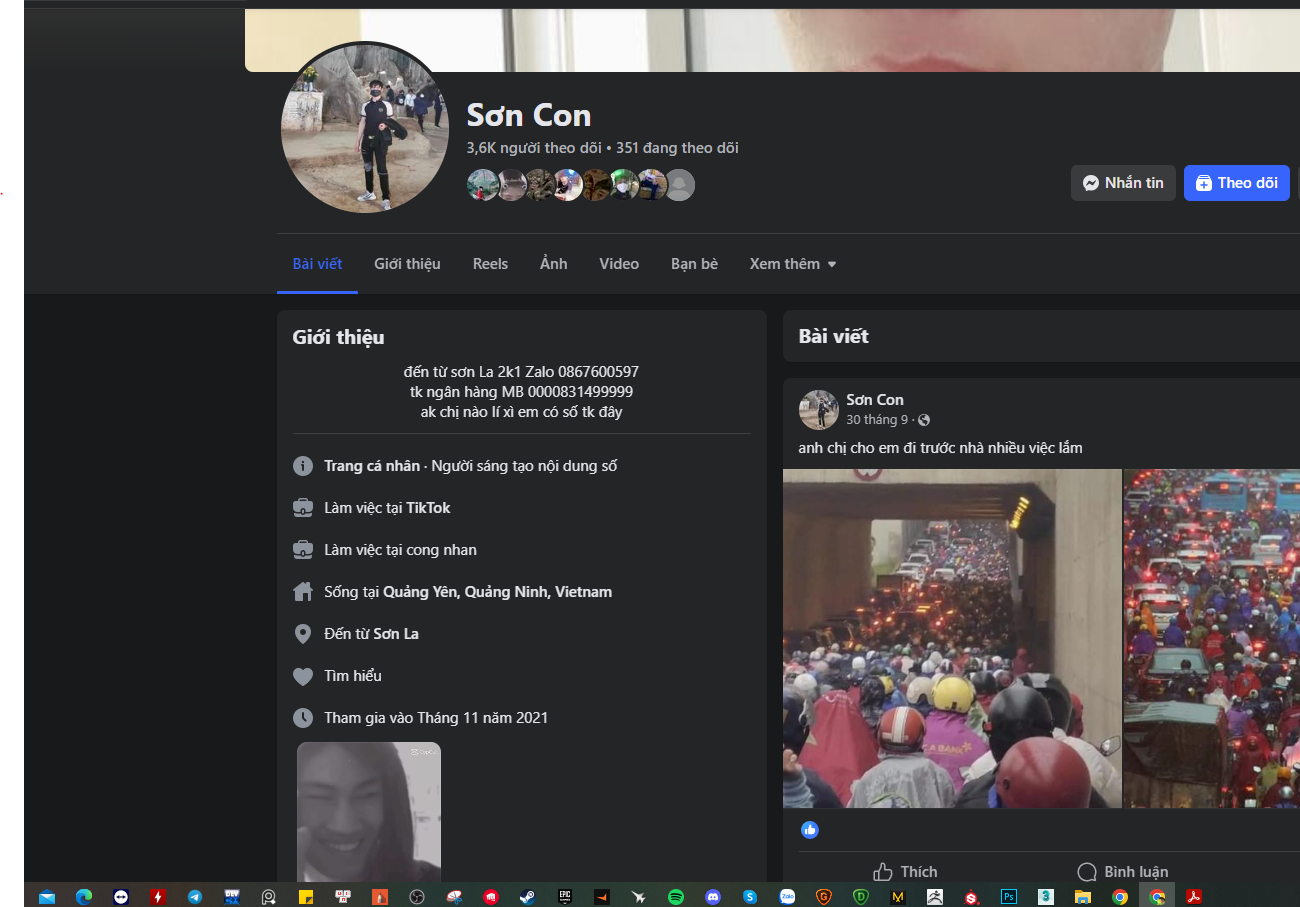Open Spotify from the taskbar
The image size is (1300, 907).
point(675,897)
